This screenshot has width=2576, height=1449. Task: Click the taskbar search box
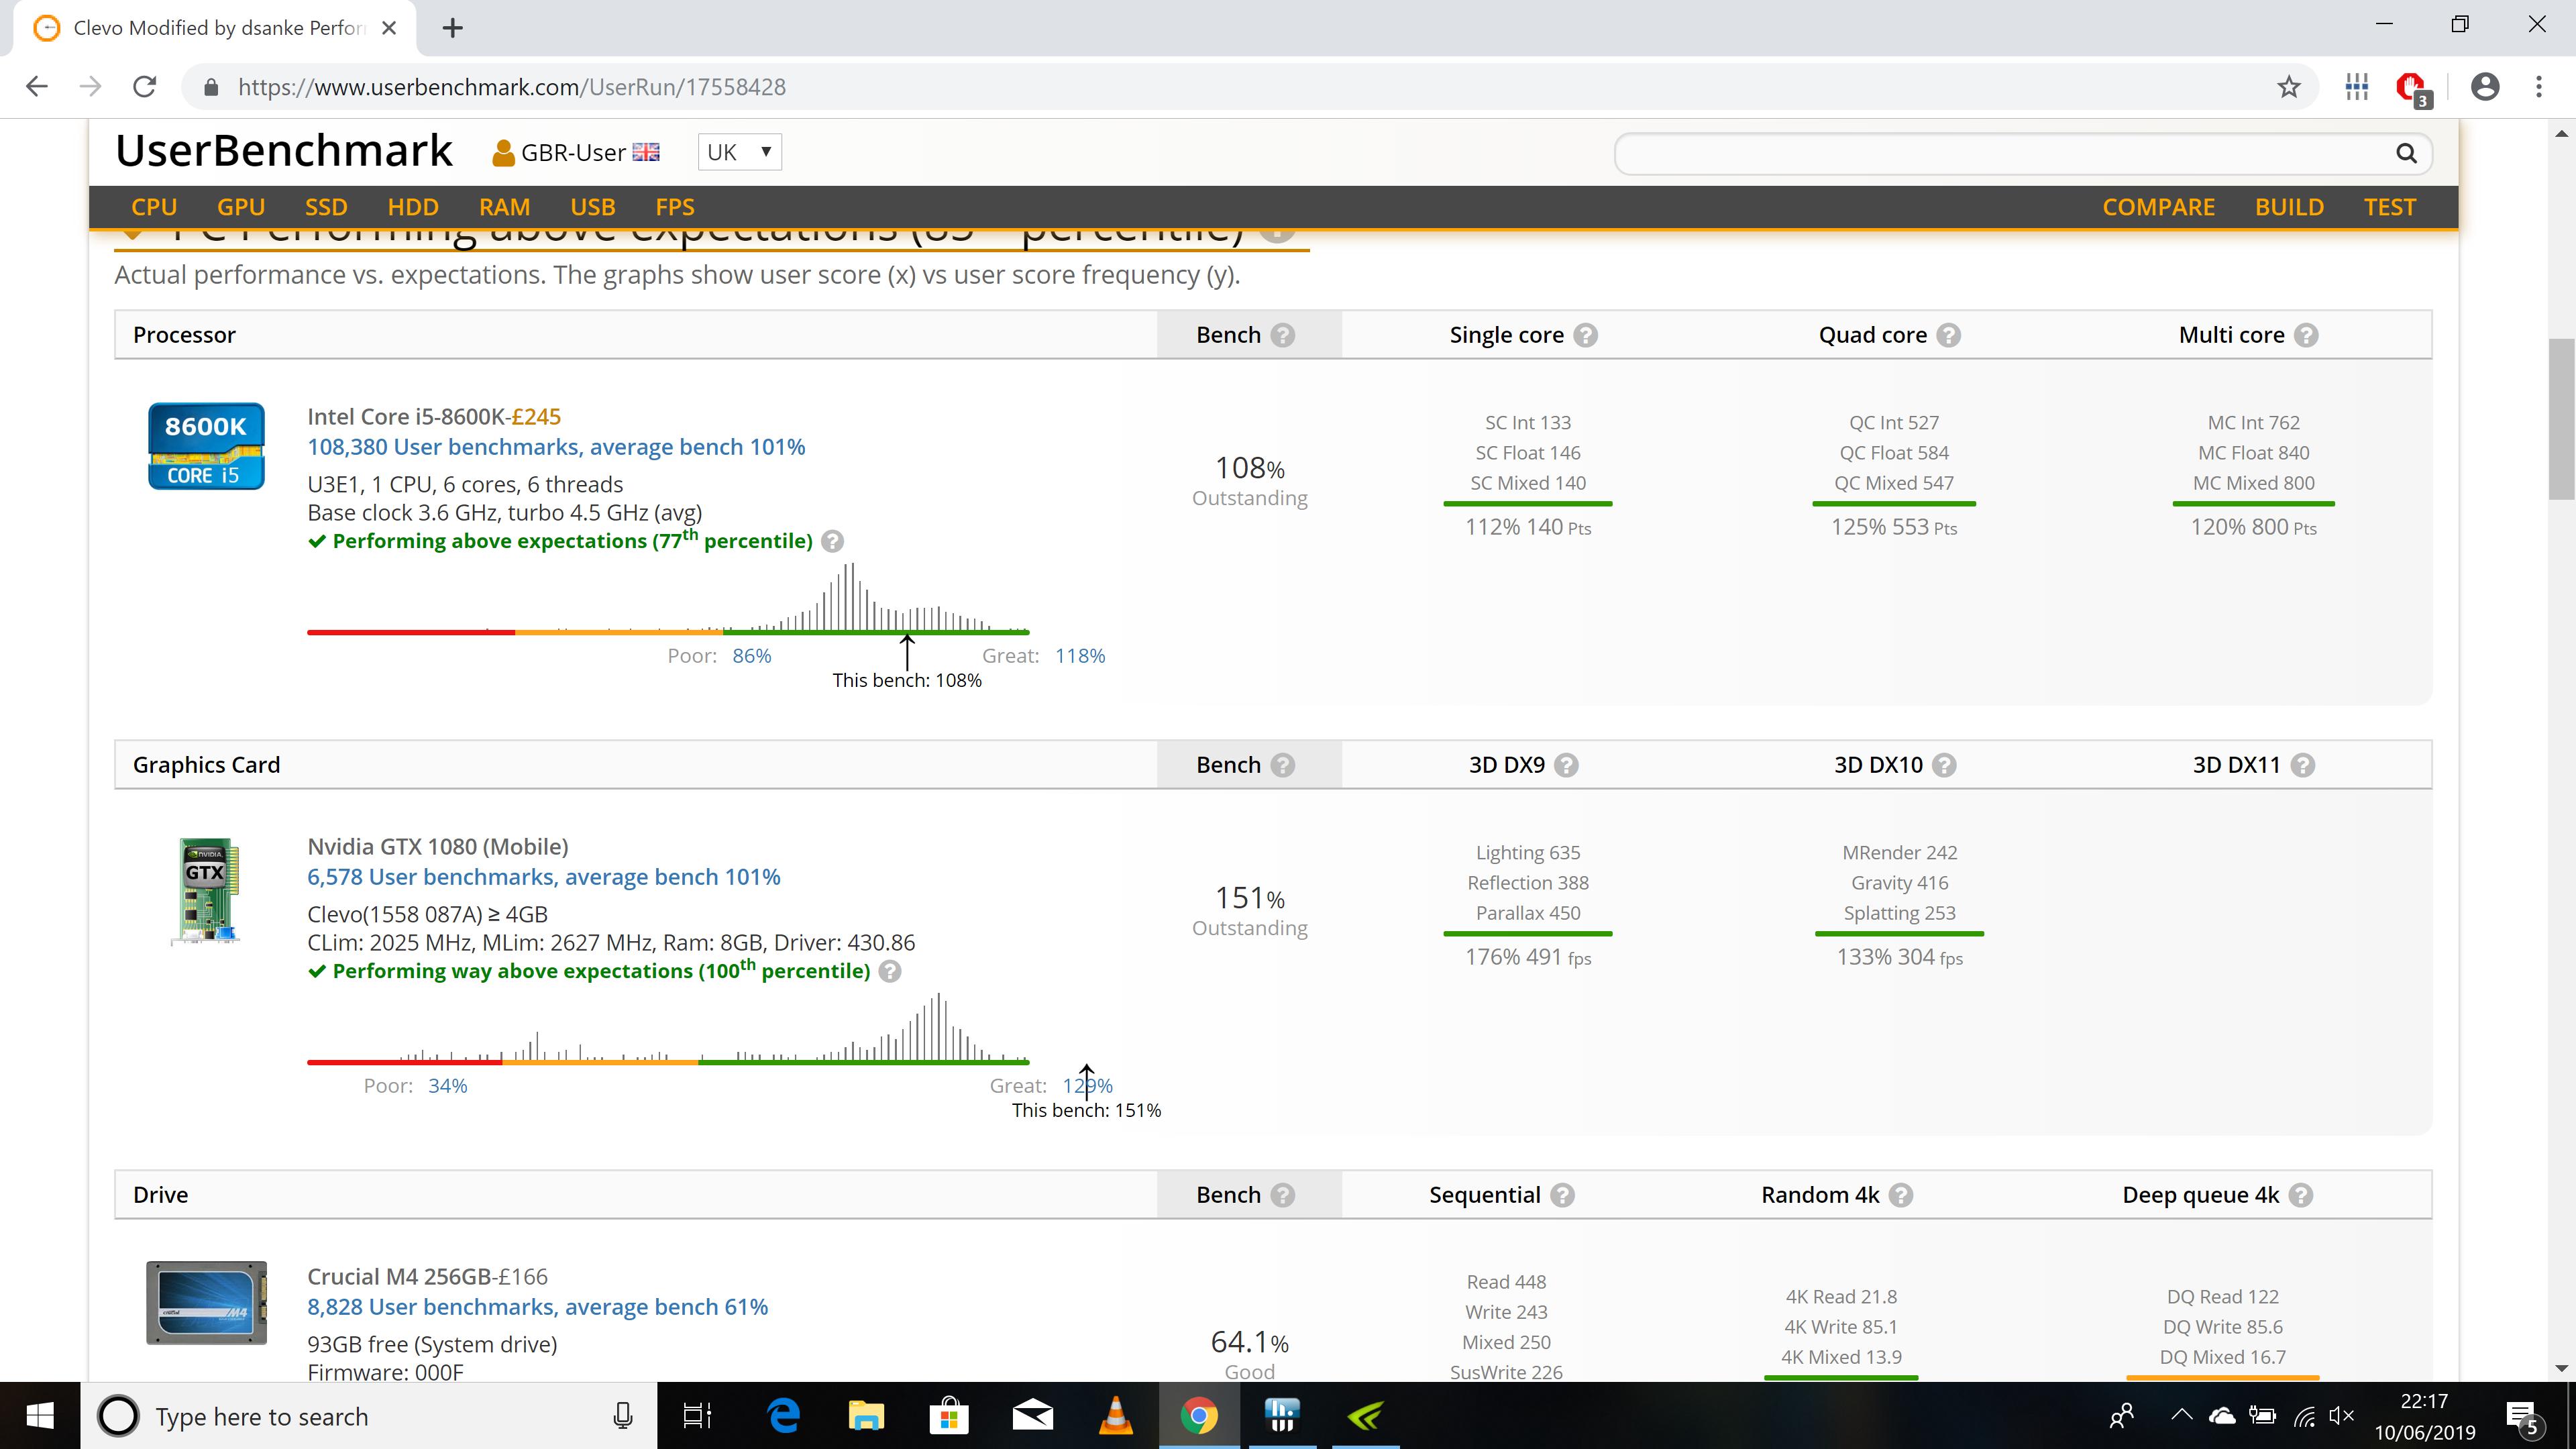coord(368,1416)
